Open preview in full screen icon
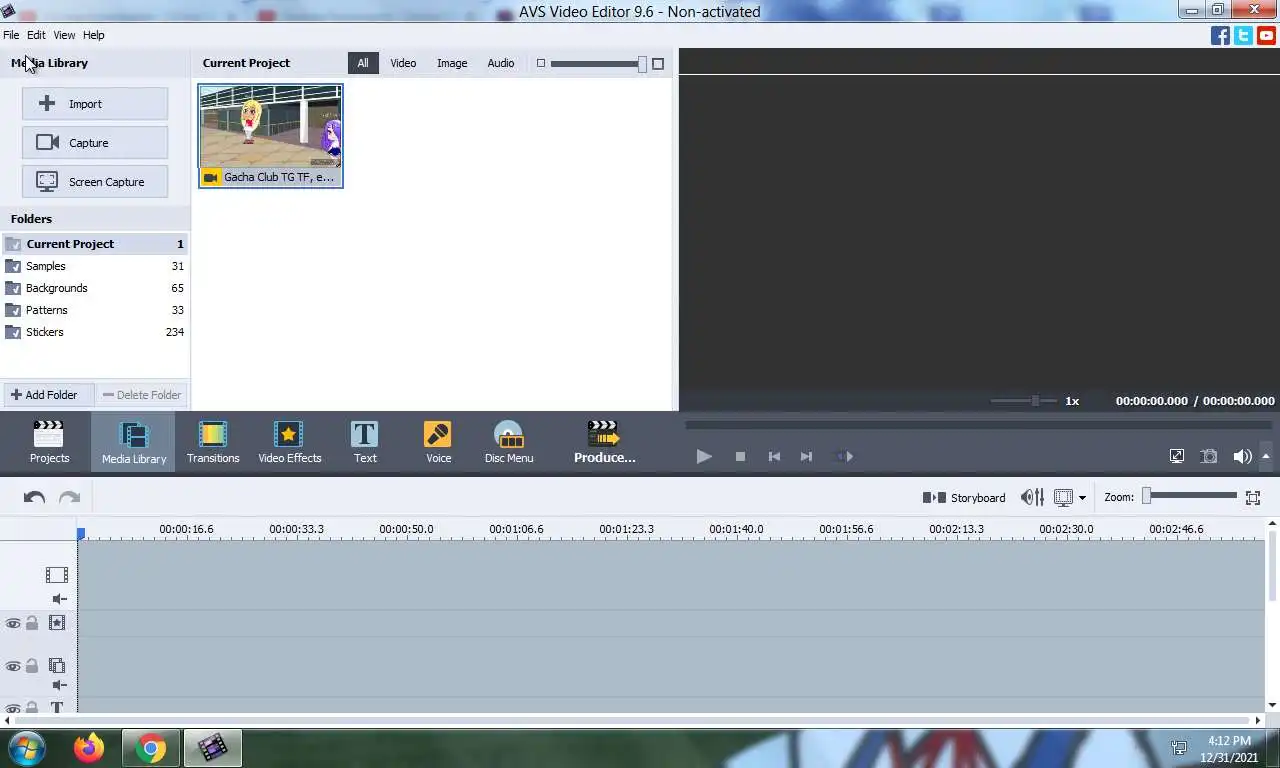 pos(1177,456)
